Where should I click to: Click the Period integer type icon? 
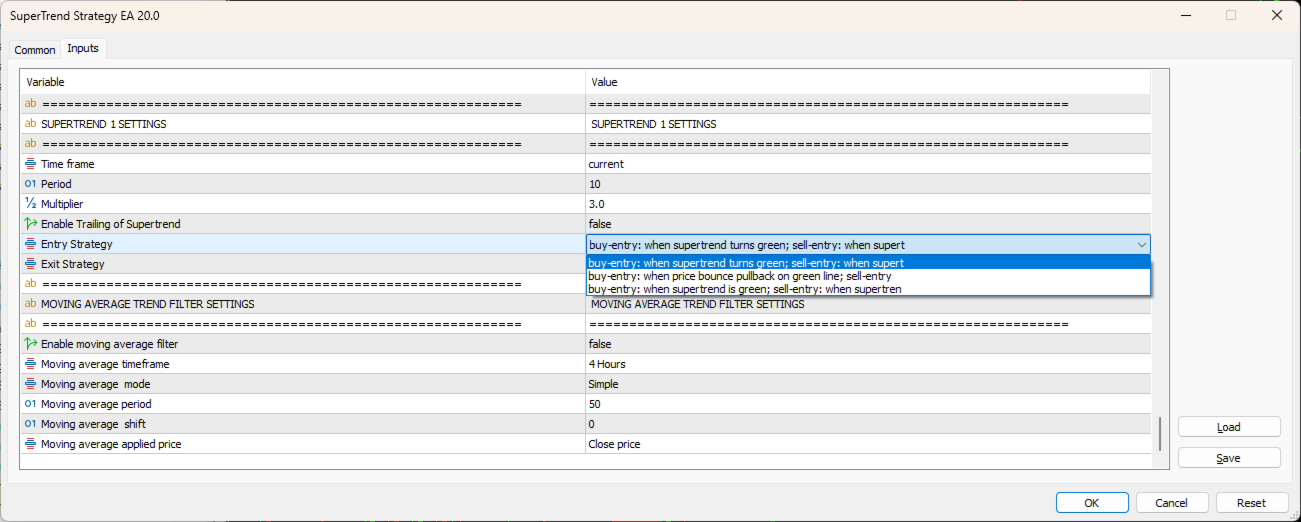click(30, 184)
